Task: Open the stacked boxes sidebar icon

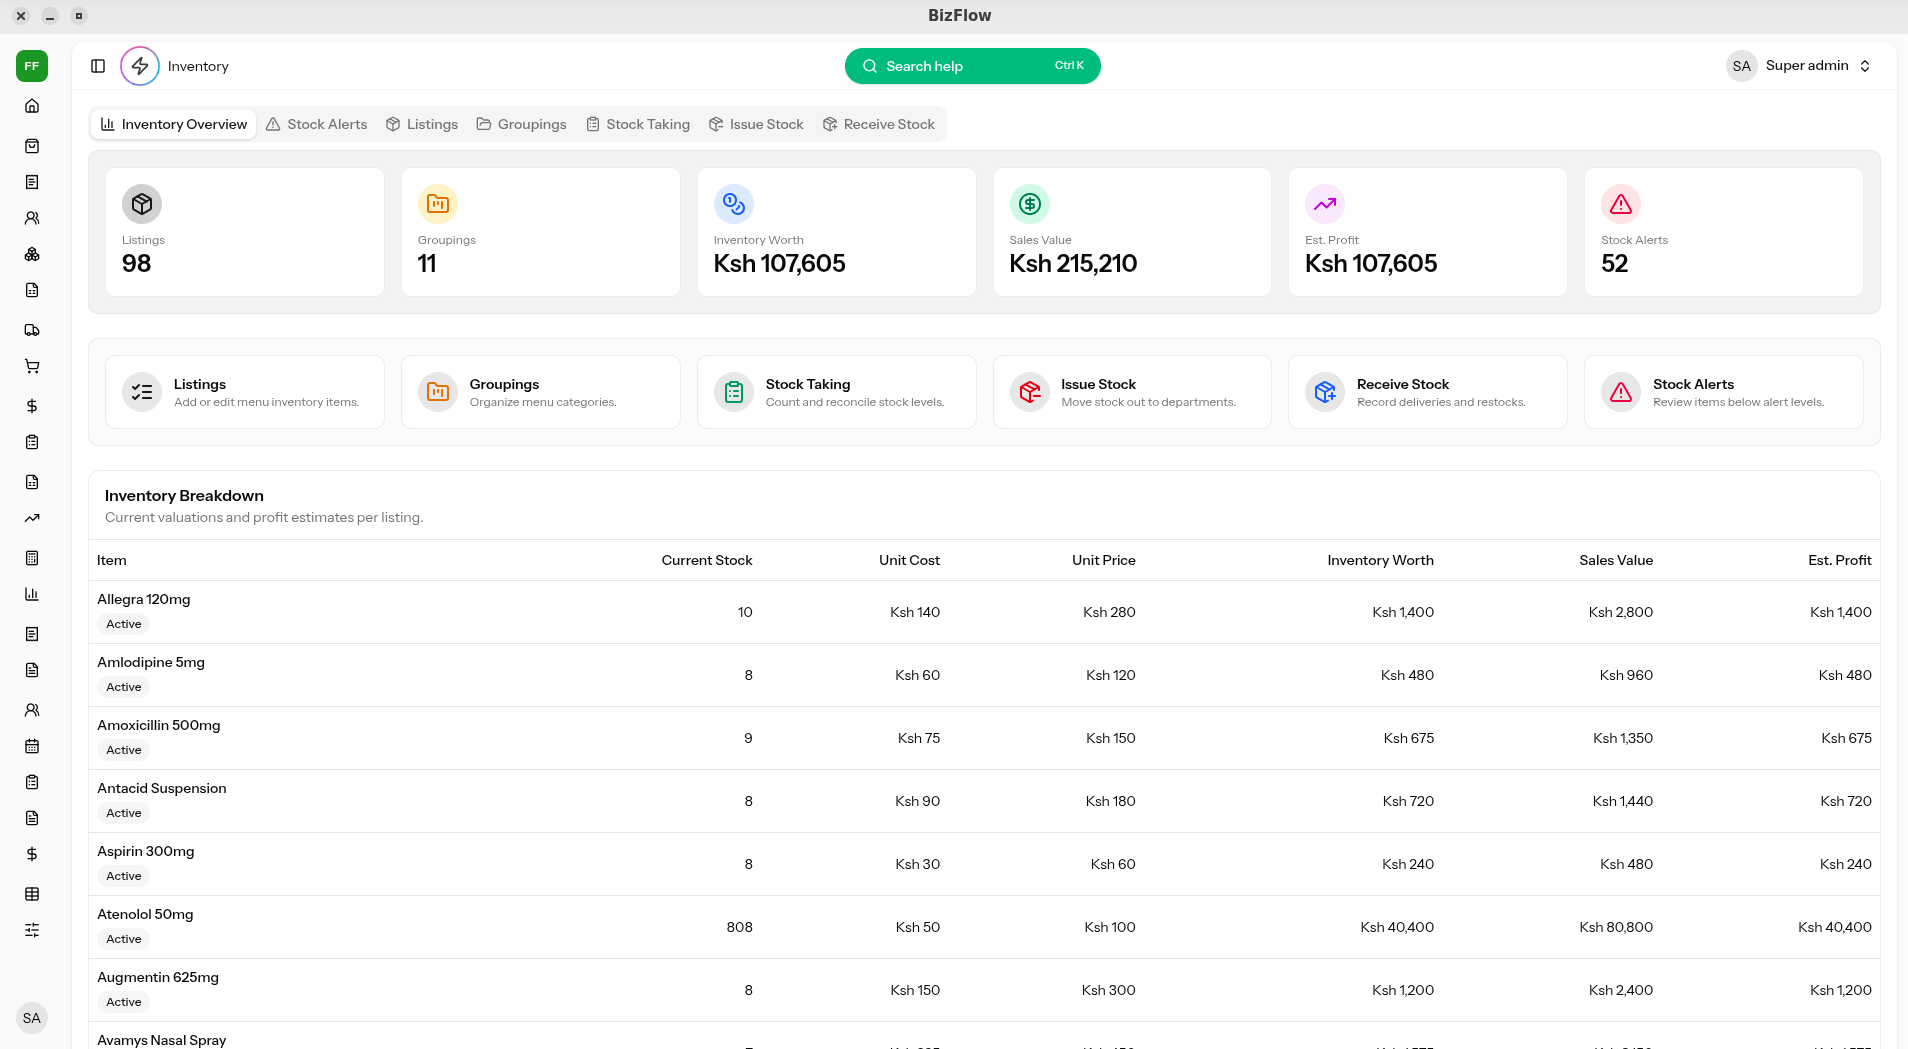Action: 32,254
